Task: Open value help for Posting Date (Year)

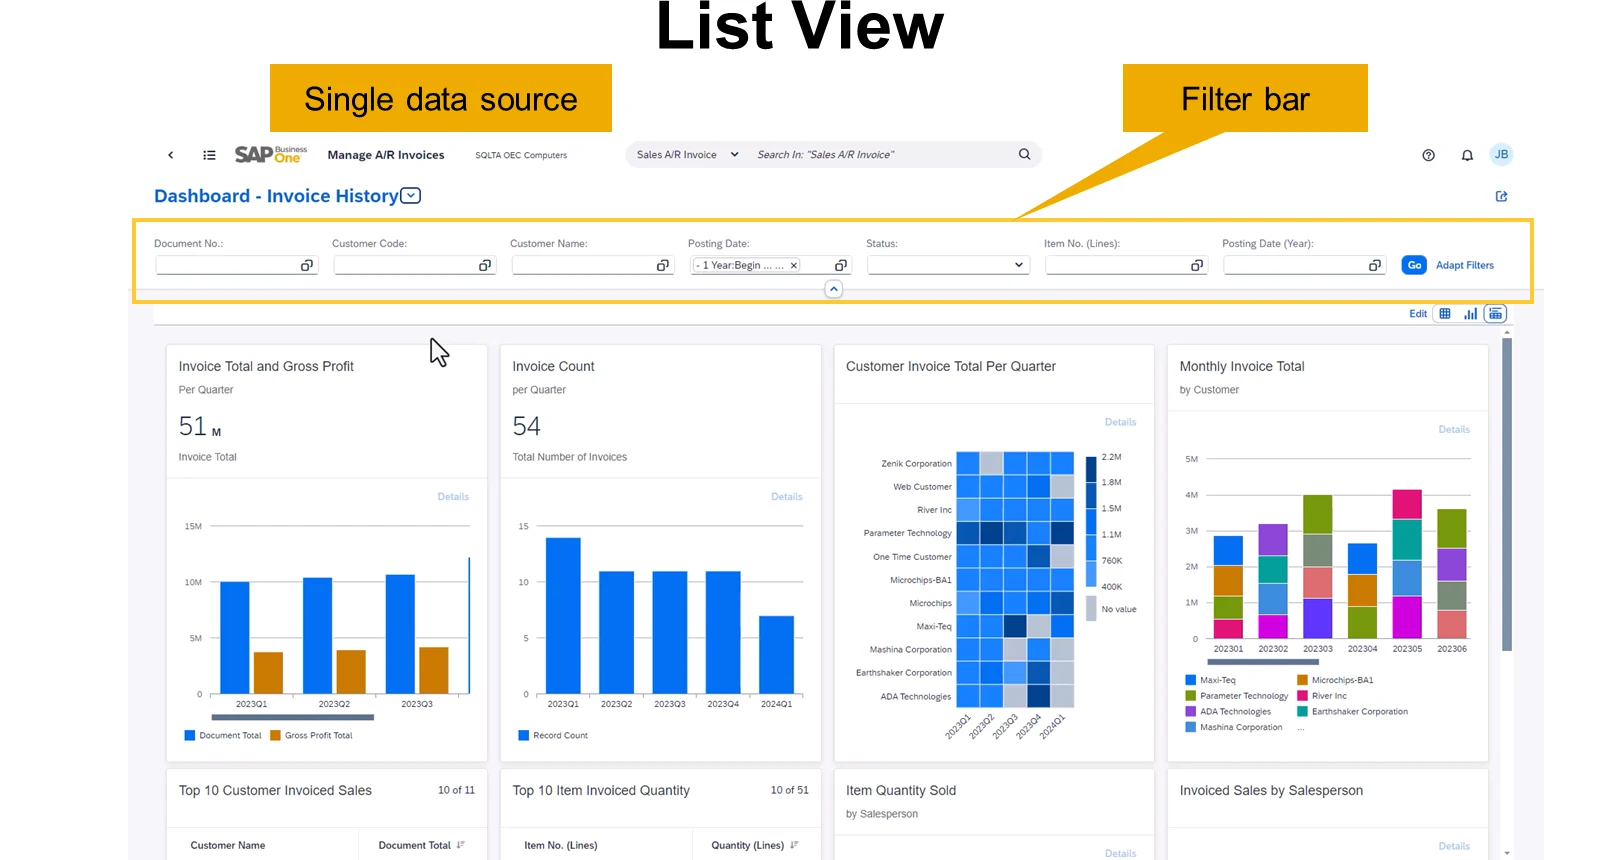Action: point(1374,265)
